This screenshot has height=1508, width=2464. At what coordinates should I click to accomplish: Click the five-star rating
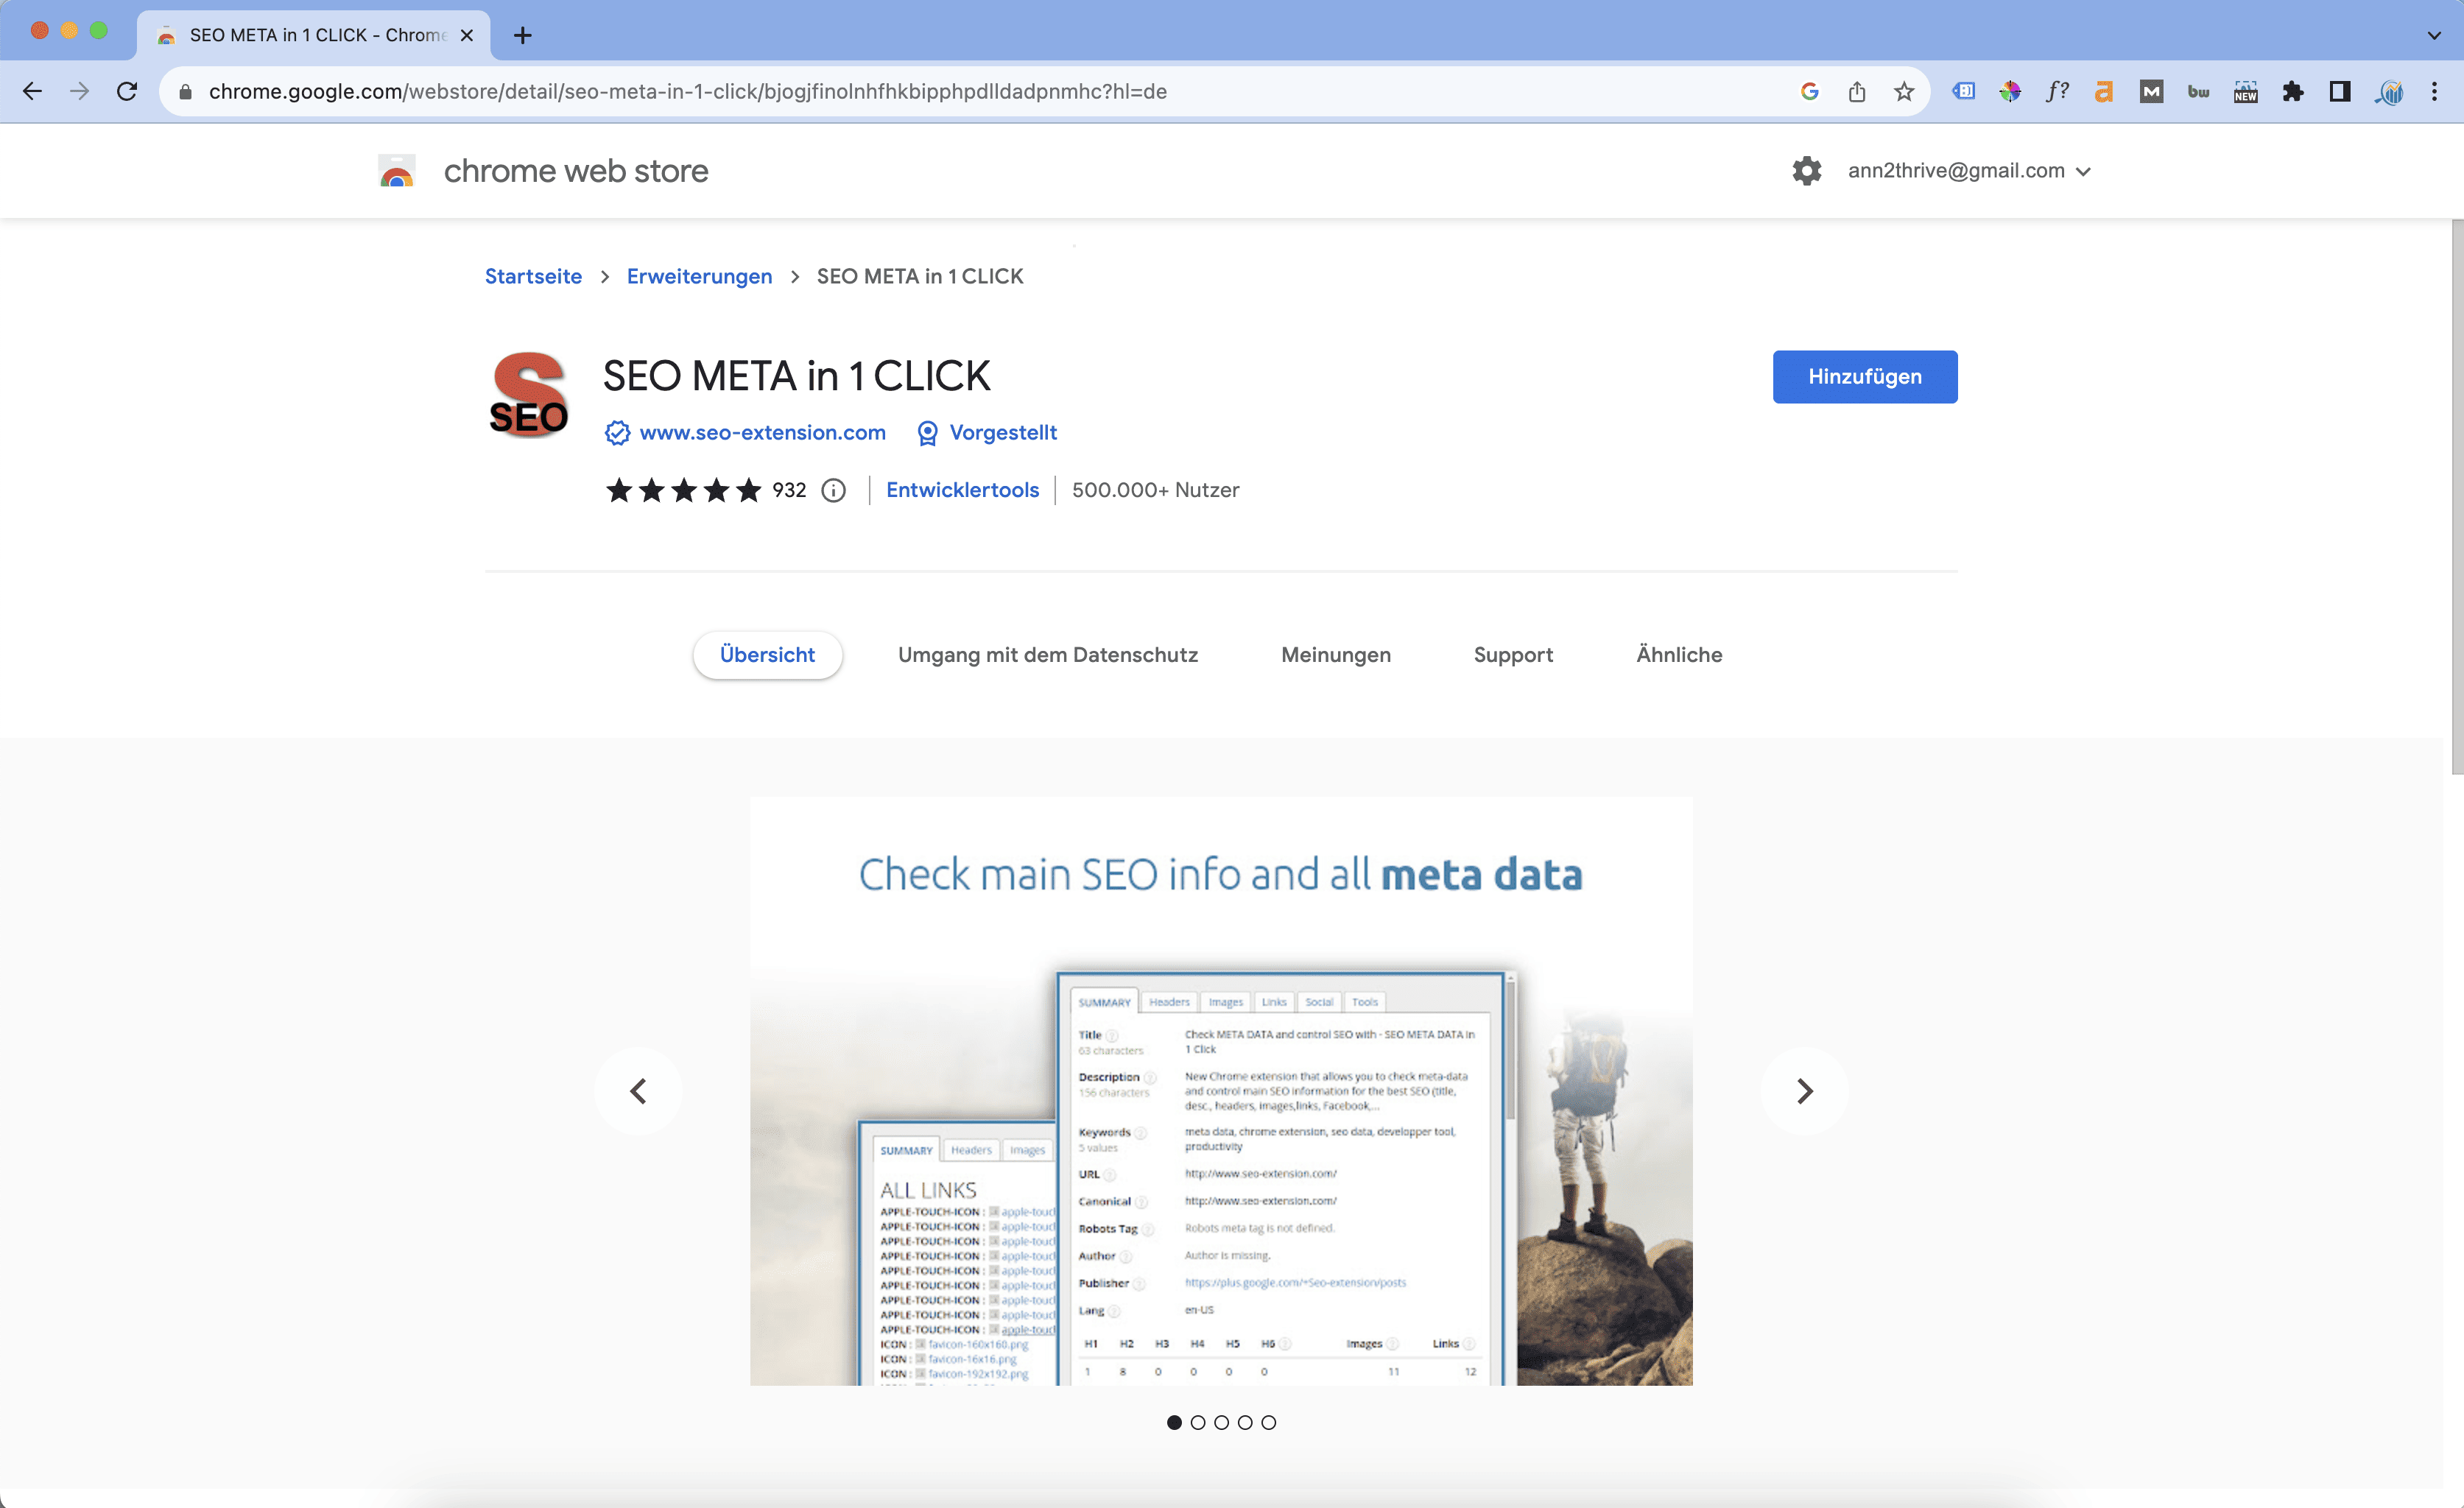click(x=684, y=490)
